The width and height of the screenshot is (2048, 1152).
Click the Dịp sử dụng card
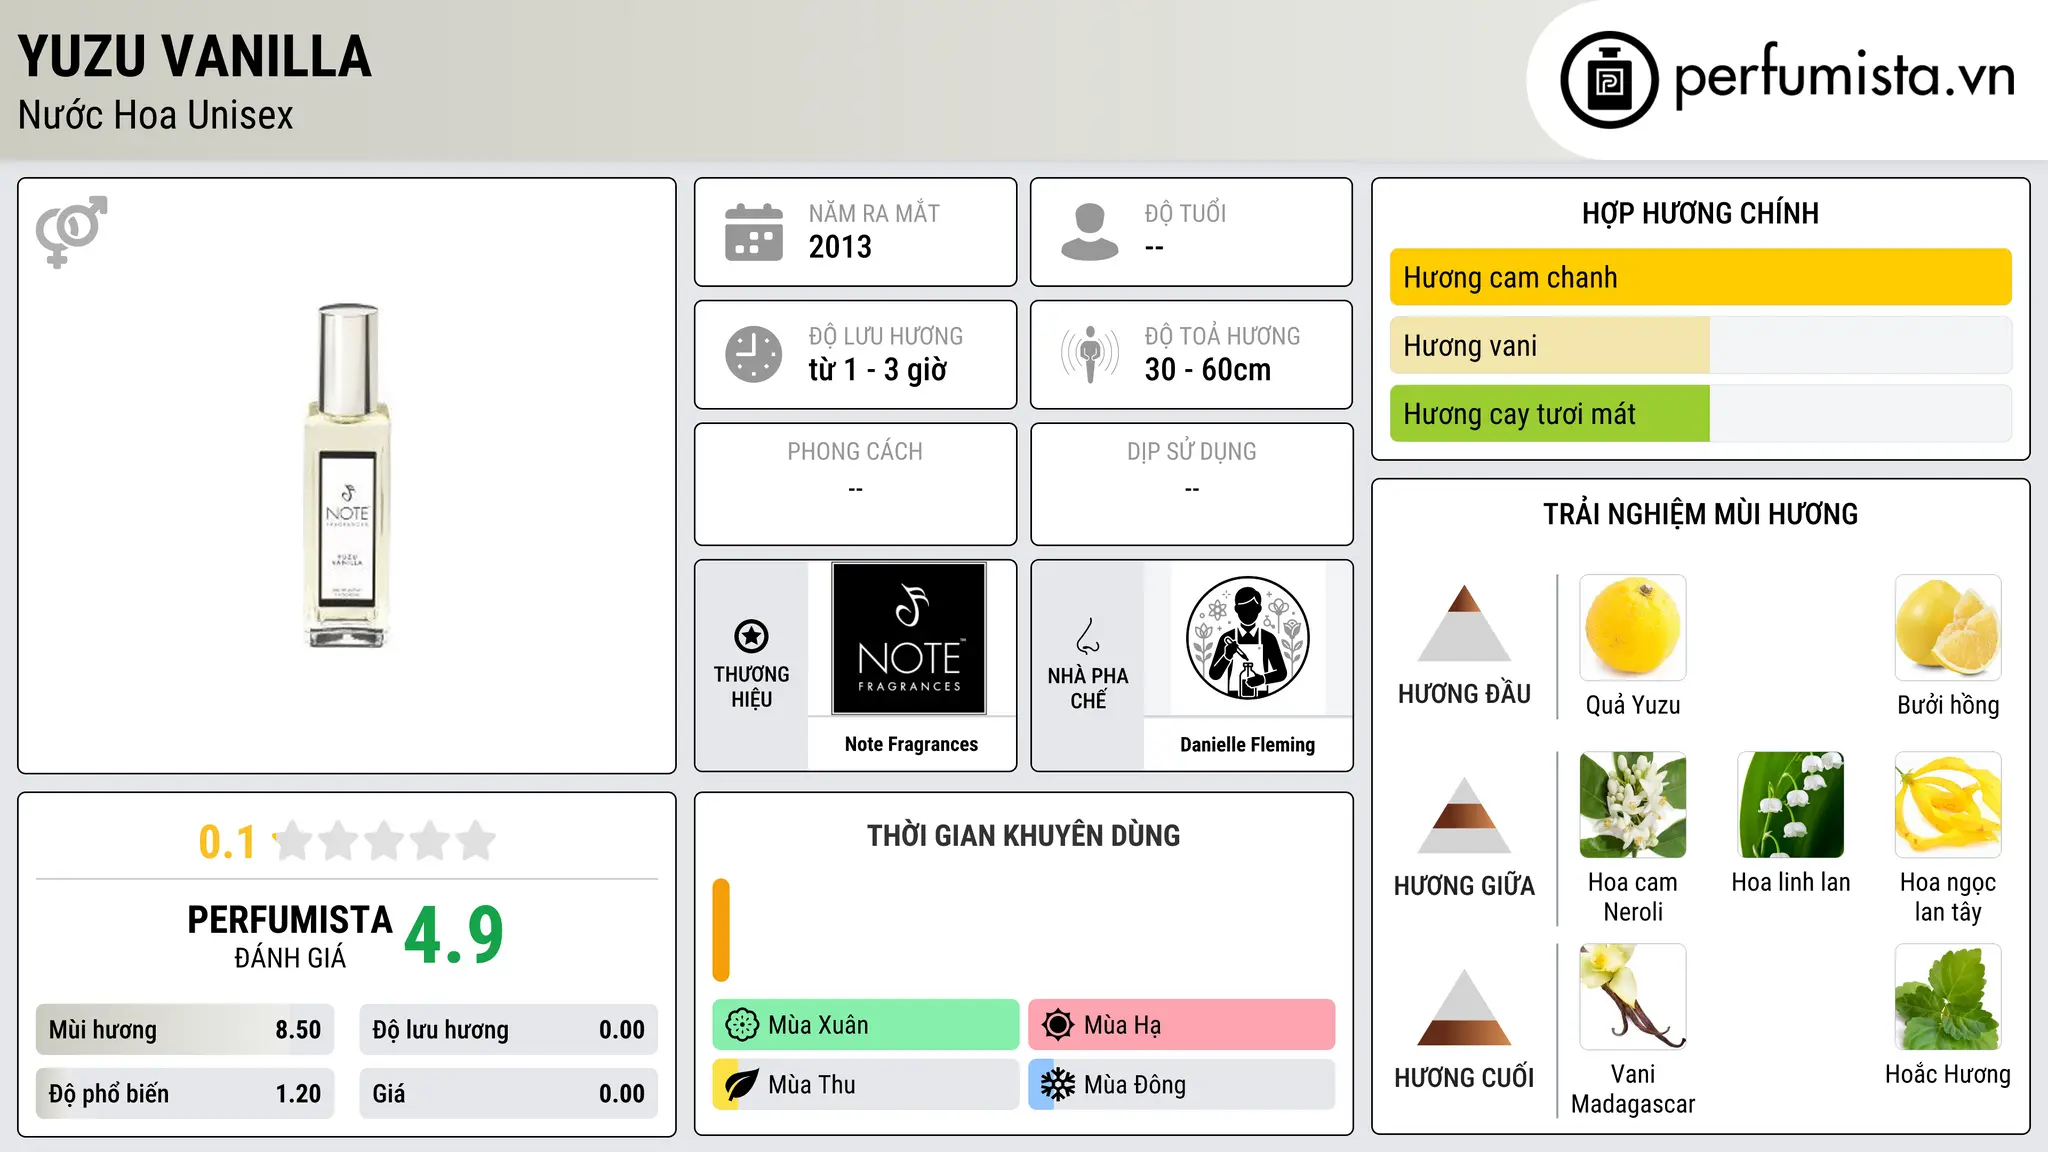point(1191,484)
